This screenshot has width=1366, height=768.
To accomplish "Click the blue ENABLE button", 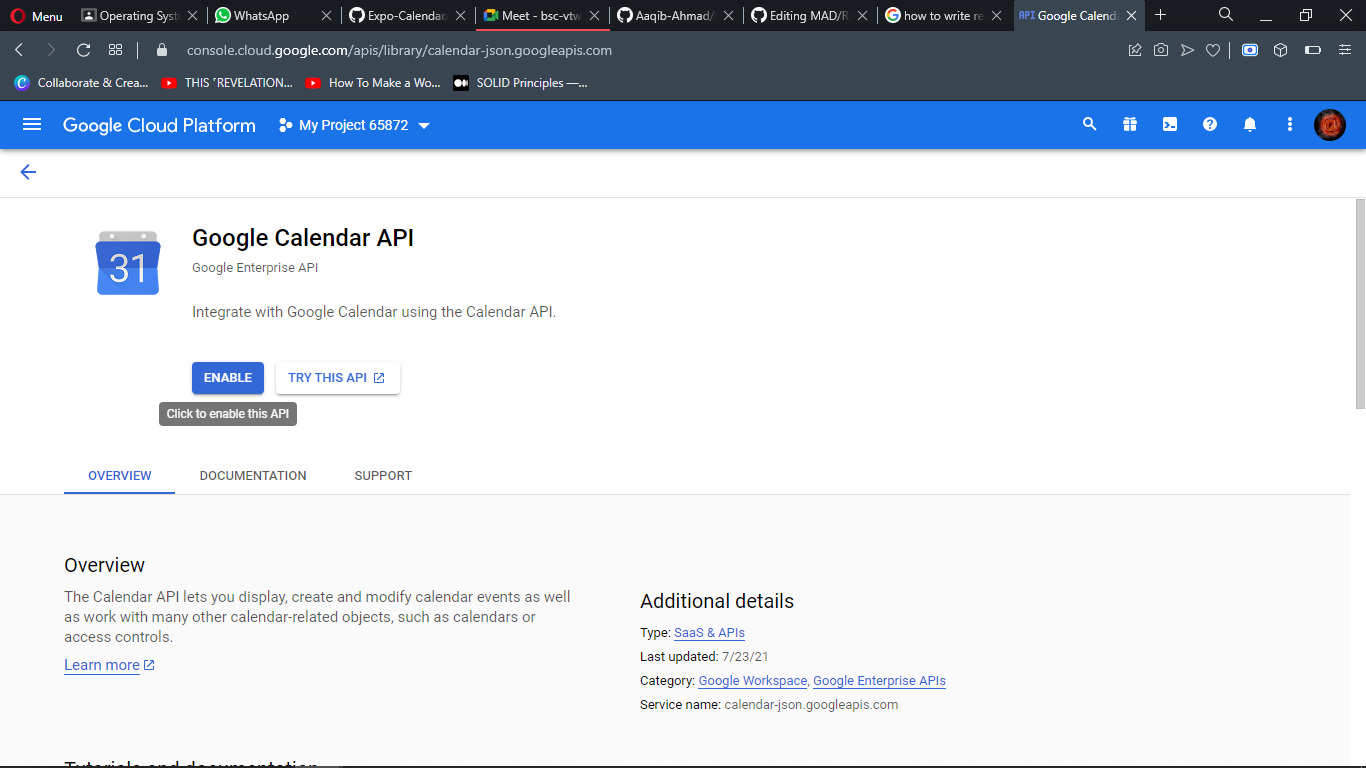I will [228, 378].
